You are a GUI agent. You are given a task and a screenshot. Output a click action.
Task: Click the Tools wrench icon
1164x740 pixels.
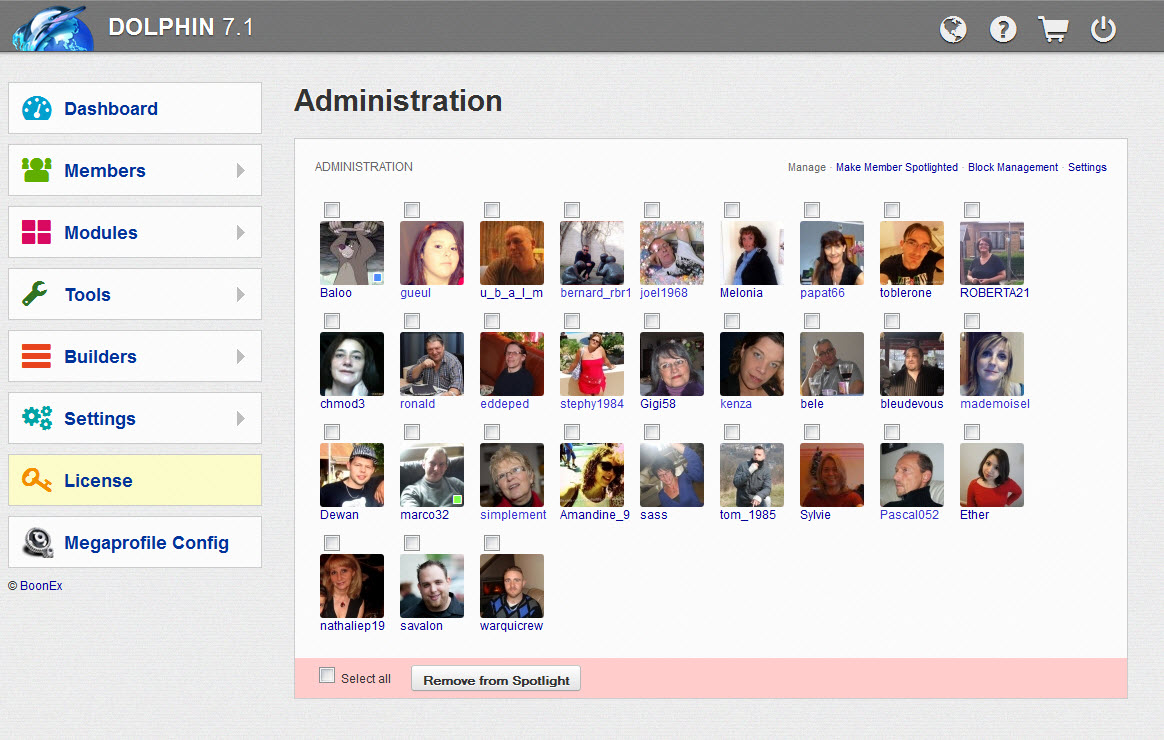tap(35, 294)
